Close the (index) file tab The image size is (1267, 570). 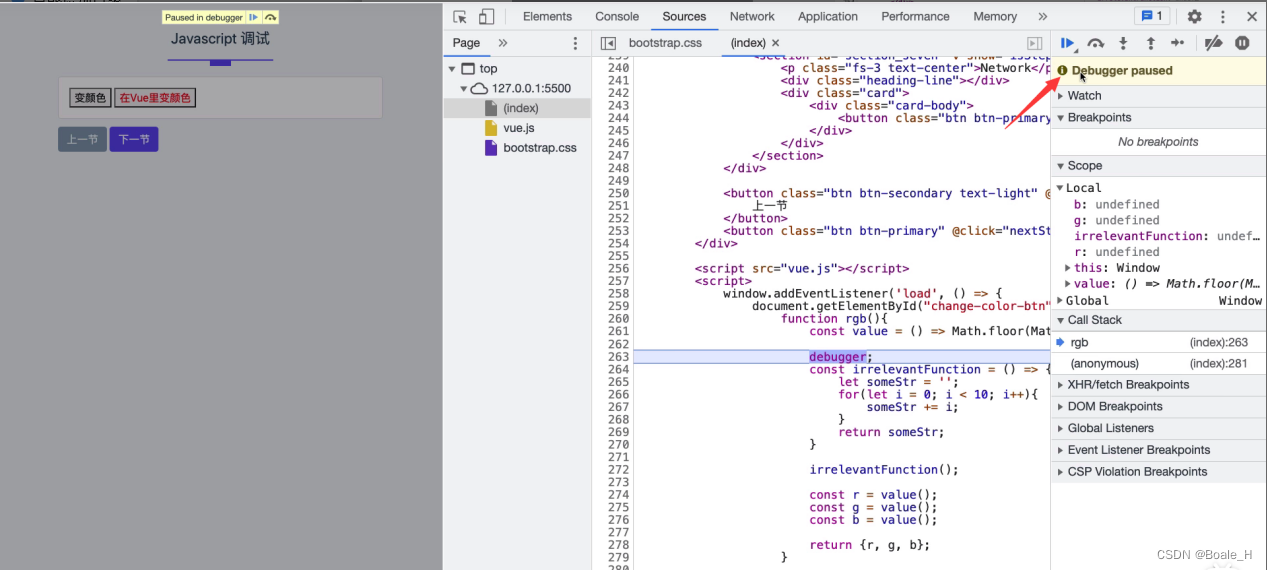click(x=775, y=43)
